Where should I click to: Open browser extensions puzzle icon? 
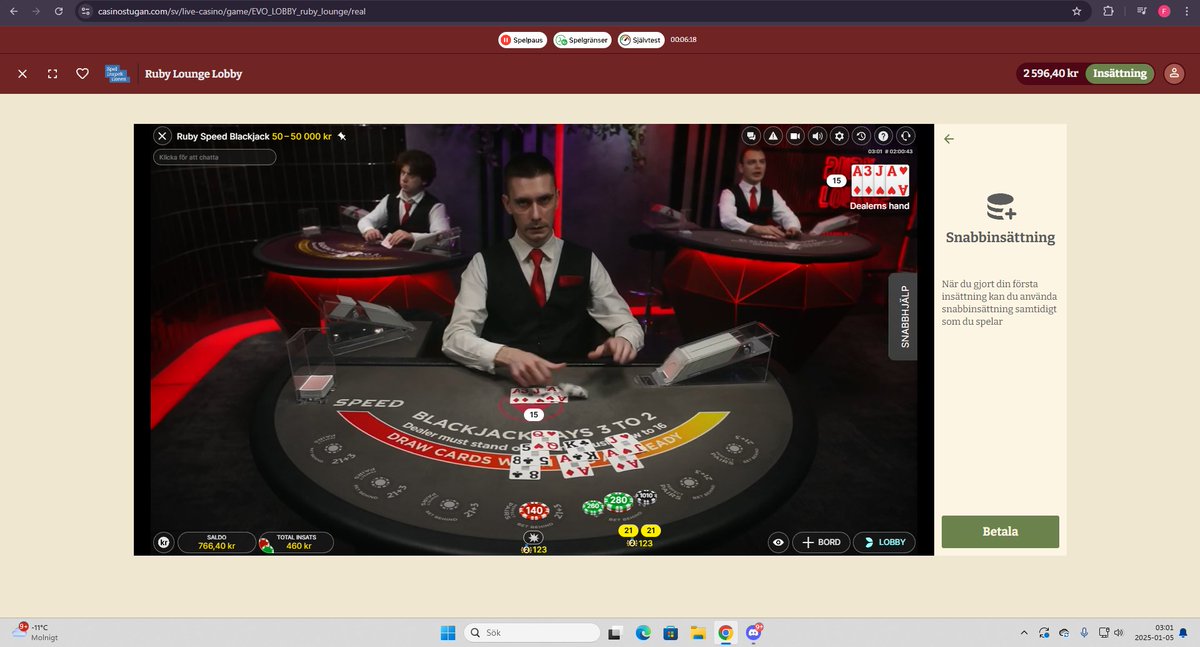pyautogui.click(x=1108, y=11)
